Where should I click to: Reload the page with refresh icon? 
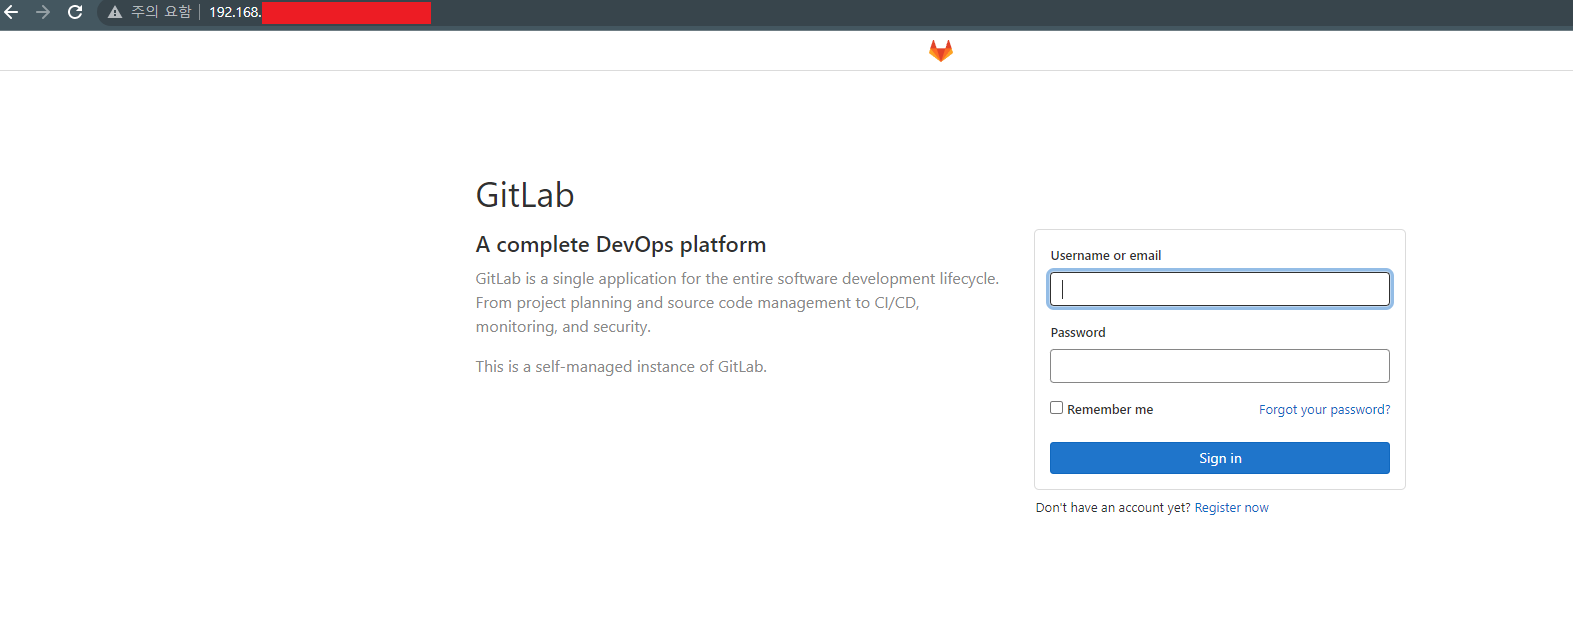click(x=75, y=12)
